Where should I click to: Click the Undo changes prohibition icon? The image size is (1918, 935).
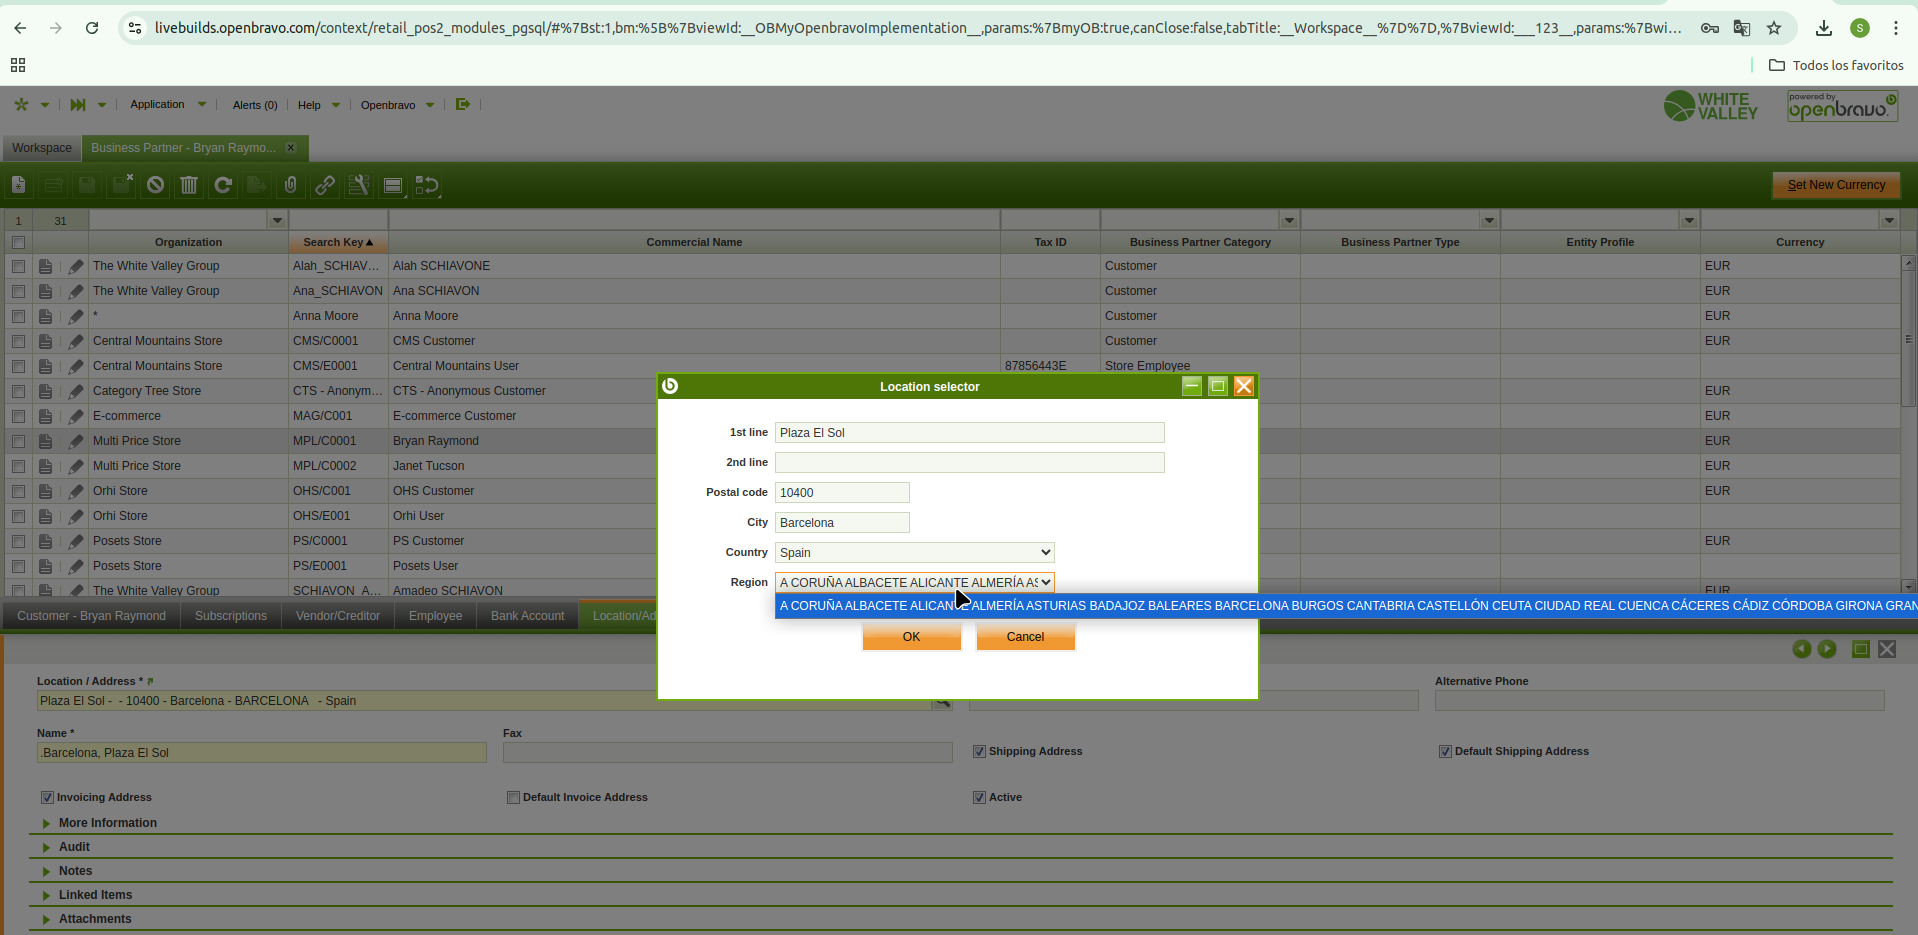click(x=155, y=185)
